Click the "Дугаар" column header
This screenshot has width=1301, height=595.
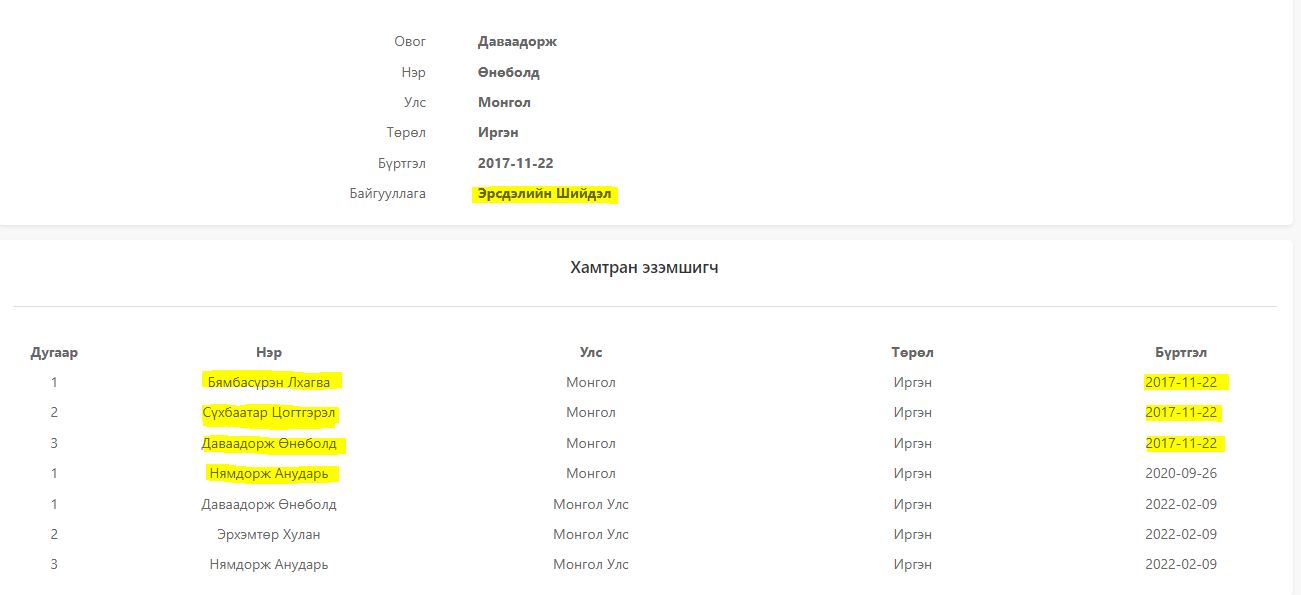tap(54, 352)
